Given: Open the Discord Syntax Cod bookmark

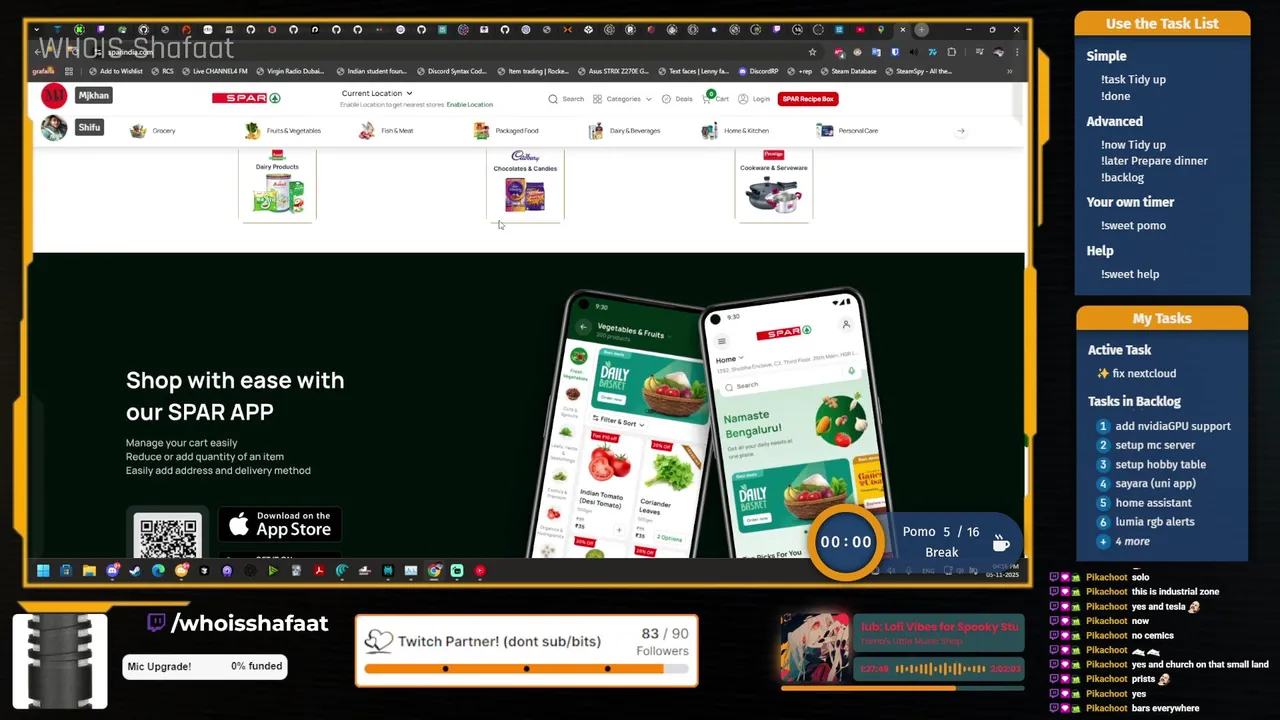Looking at the screenshot, I should click(x=451, y=71).
